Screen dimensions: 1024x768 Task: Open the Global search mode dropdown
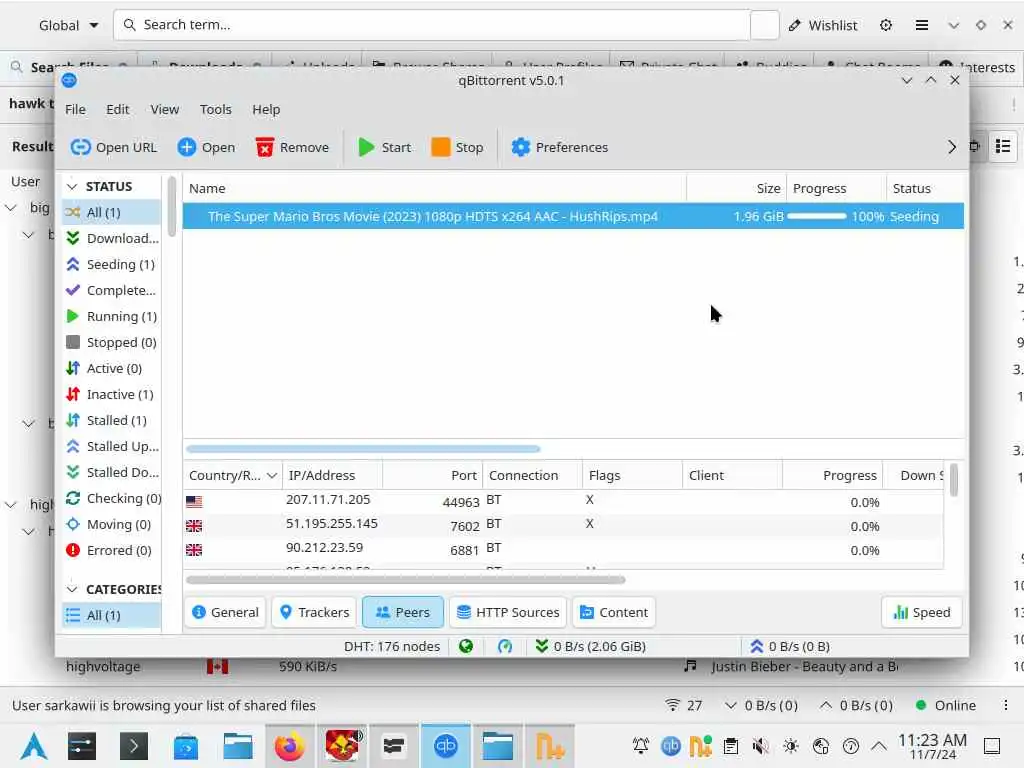68,25
